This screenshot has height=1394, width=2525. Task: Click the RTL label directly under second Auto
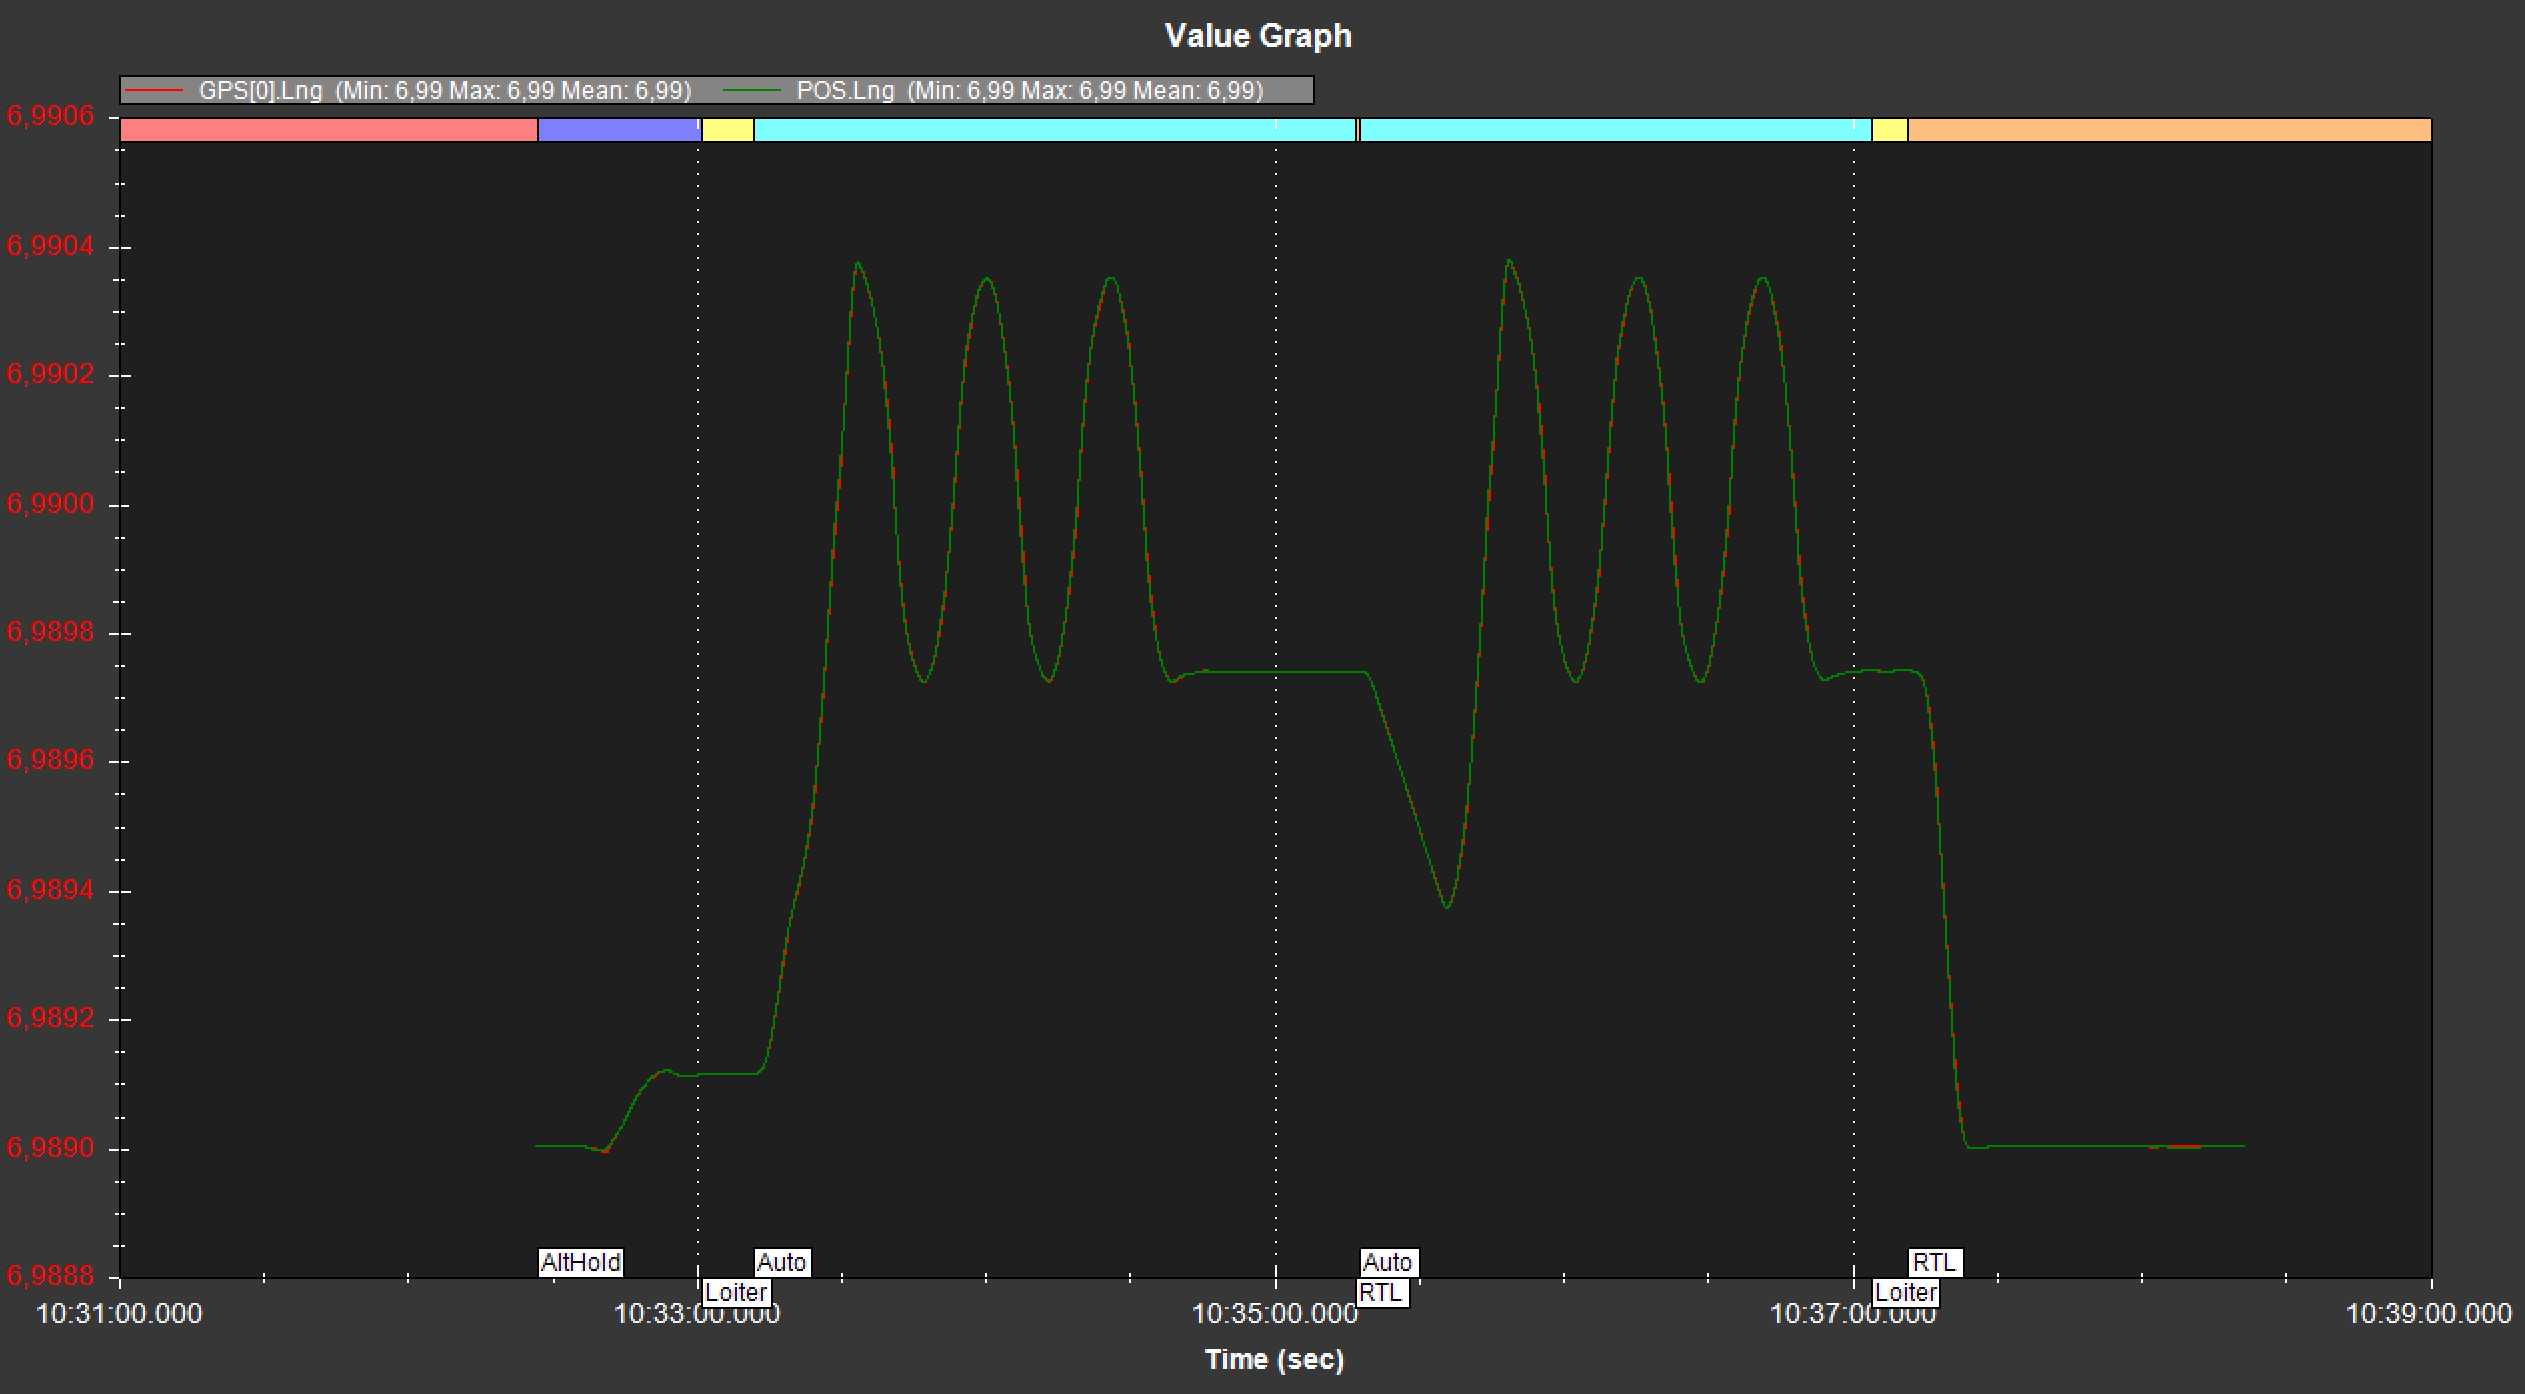(x=1381, y=1292)
